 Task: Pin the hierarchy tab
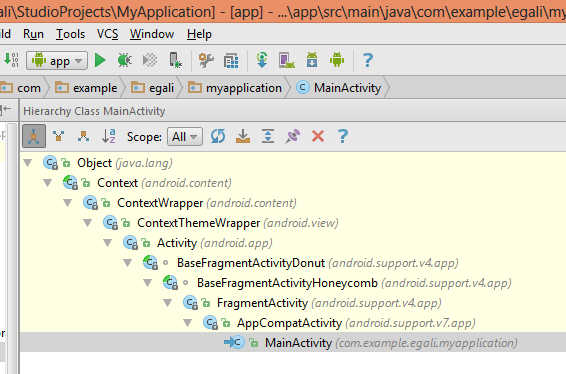[x=293, y=136]
